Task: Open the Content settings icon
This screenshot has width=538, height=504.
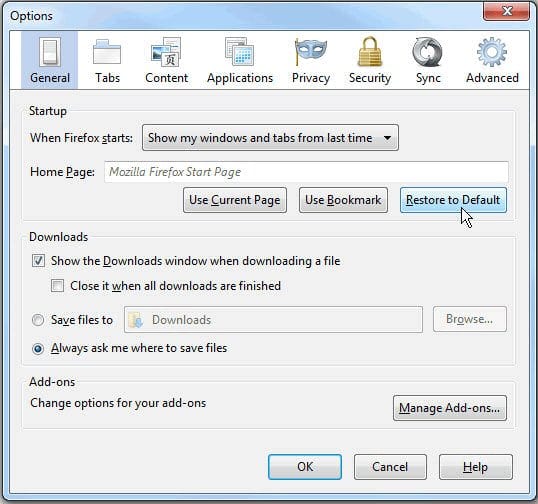Action: [x=166, y=52]
